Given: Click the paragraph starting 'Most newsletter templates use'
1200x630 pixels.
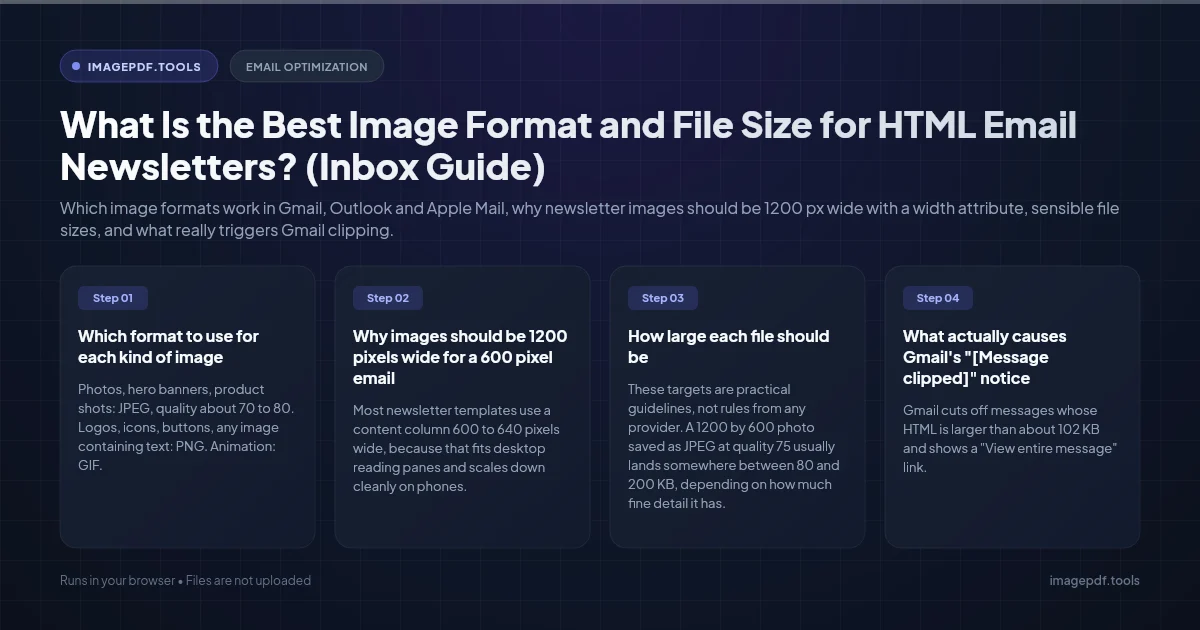Looking at the screenshot, I should (x=456, y=448).
